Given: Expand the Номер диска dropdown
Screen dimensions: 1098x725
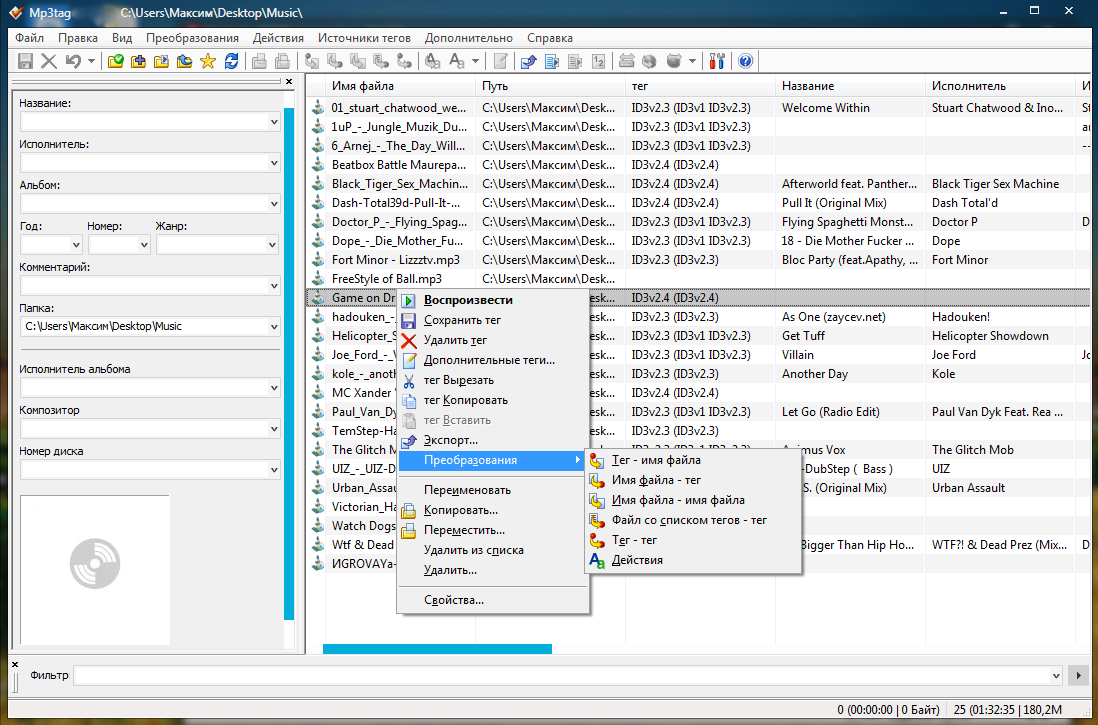Looking at the screenshot, I should coord(274,469).
